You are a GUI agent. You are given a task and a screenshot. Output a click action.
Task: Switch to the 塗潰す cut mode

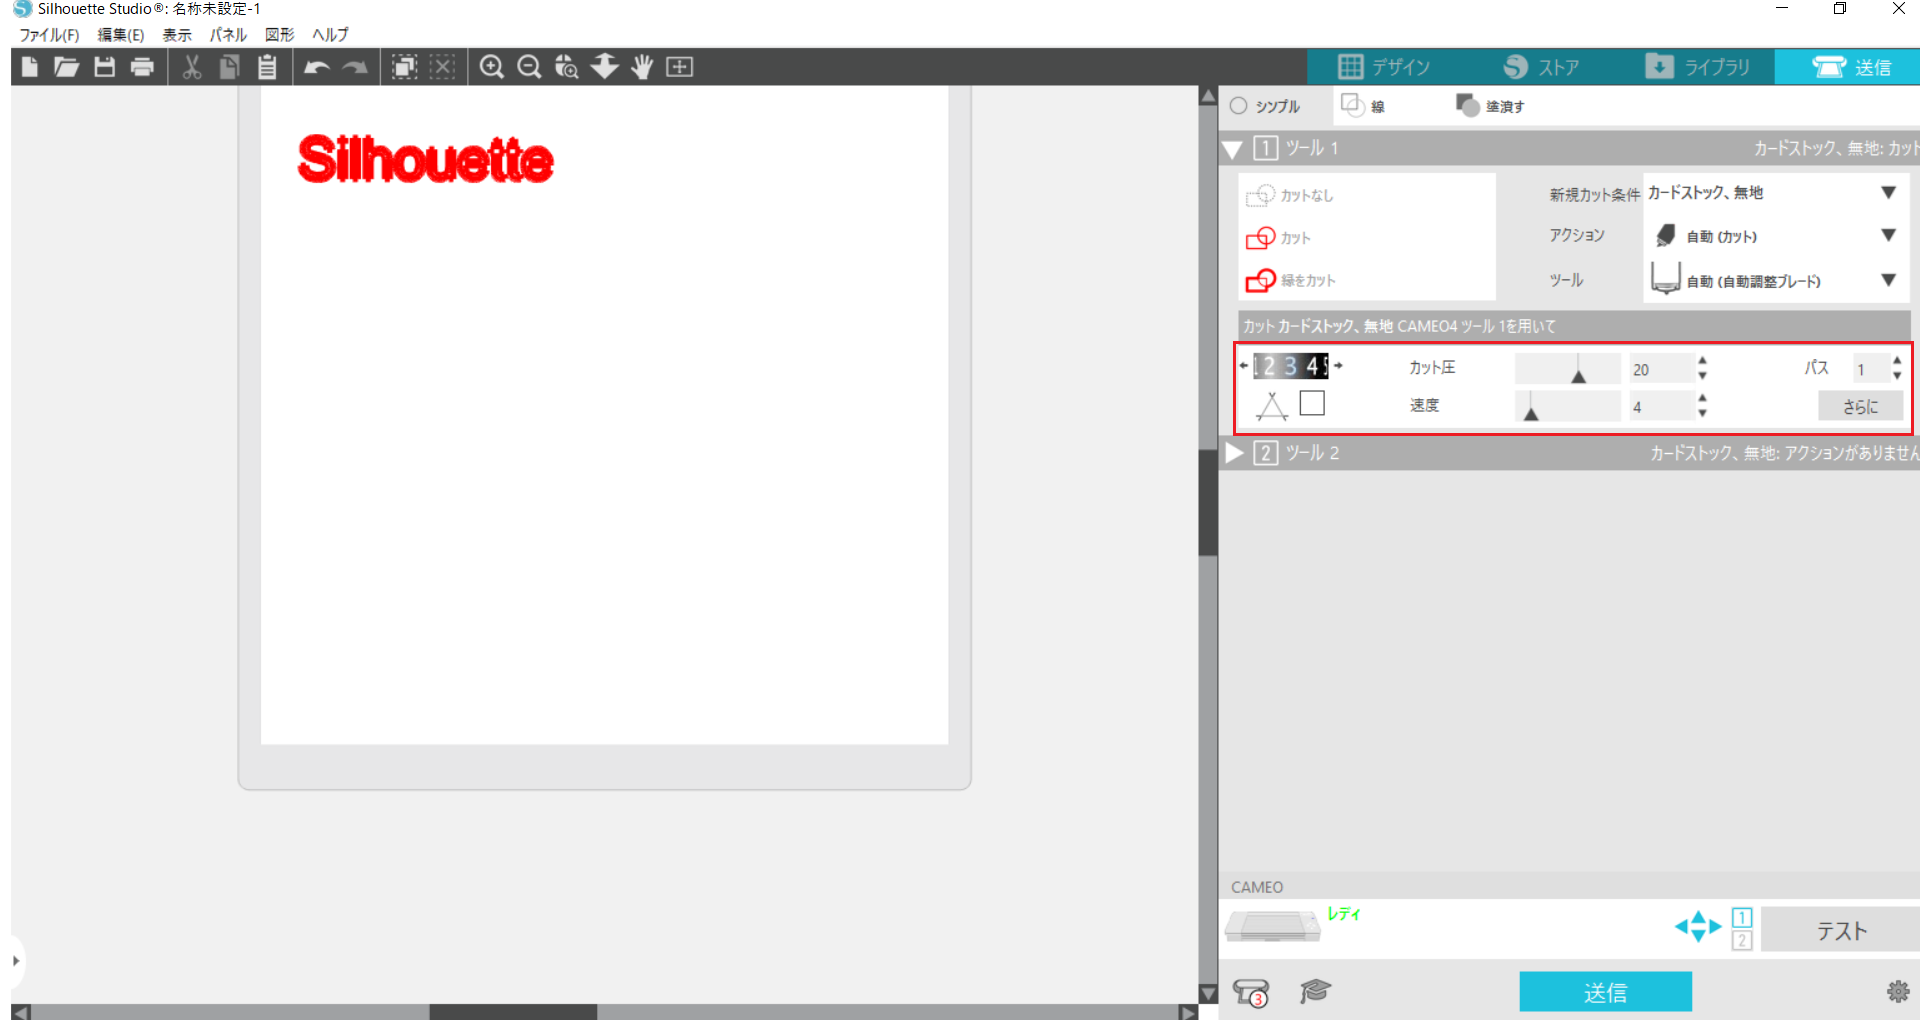coord(1490,106)
